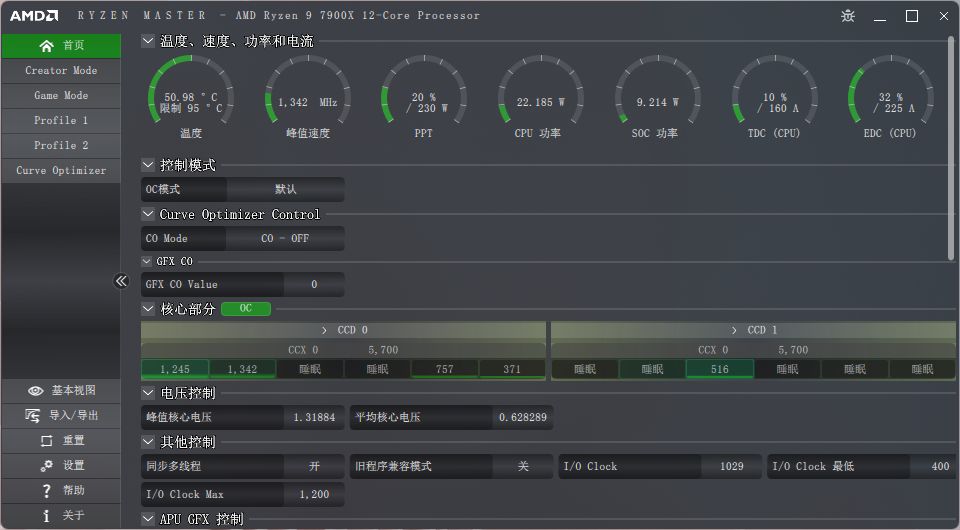960x530 pixels.
Task: Collapse the 控制模式 section
Action: [148, 165]
